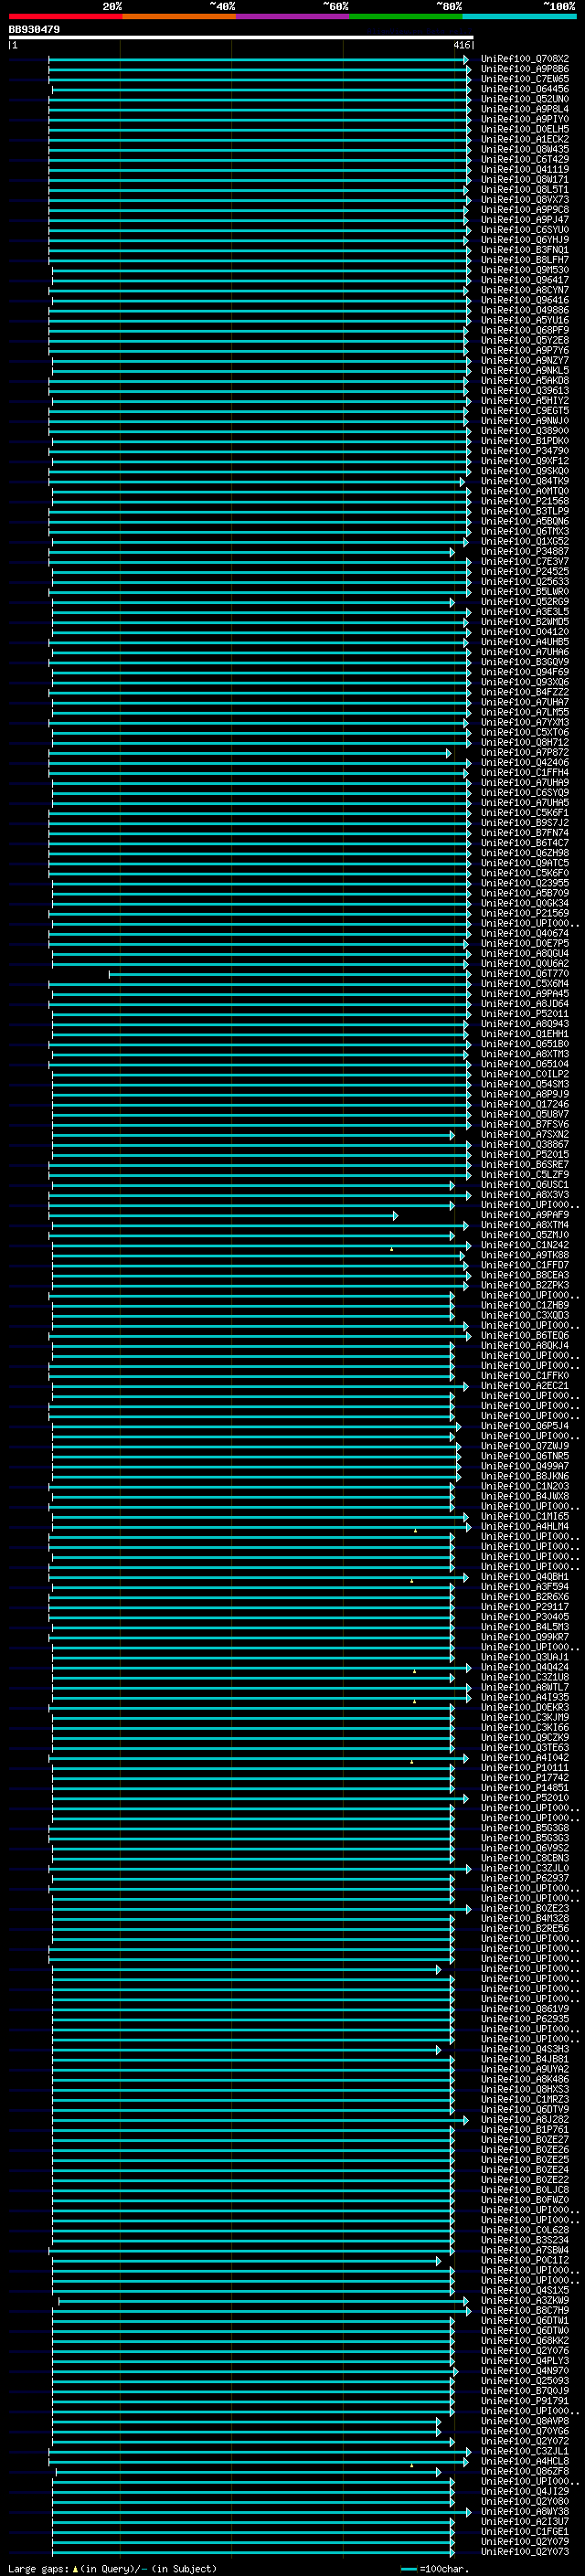Select hit label UniRef100_A9PIY0
585x2576 pixels.
(524, 119)
